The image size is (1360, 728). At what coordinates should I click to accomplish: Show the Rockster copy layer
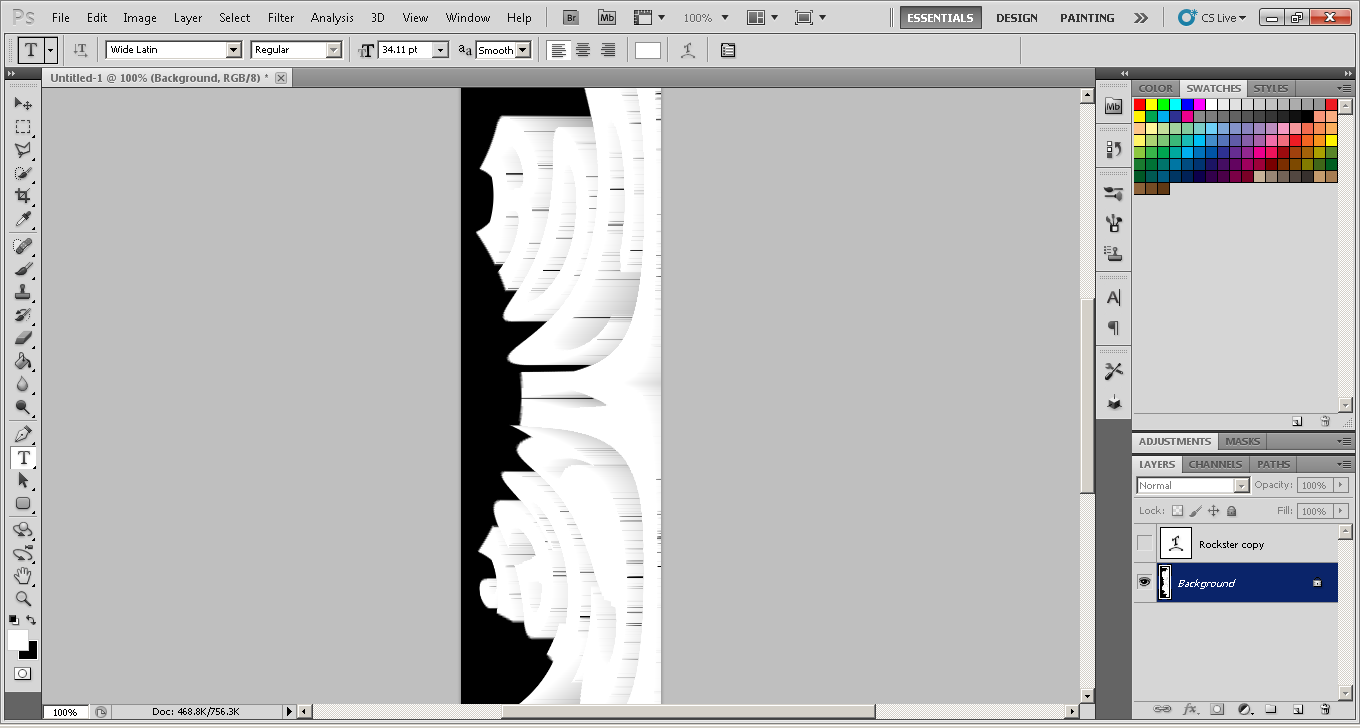pos(1144,544)
